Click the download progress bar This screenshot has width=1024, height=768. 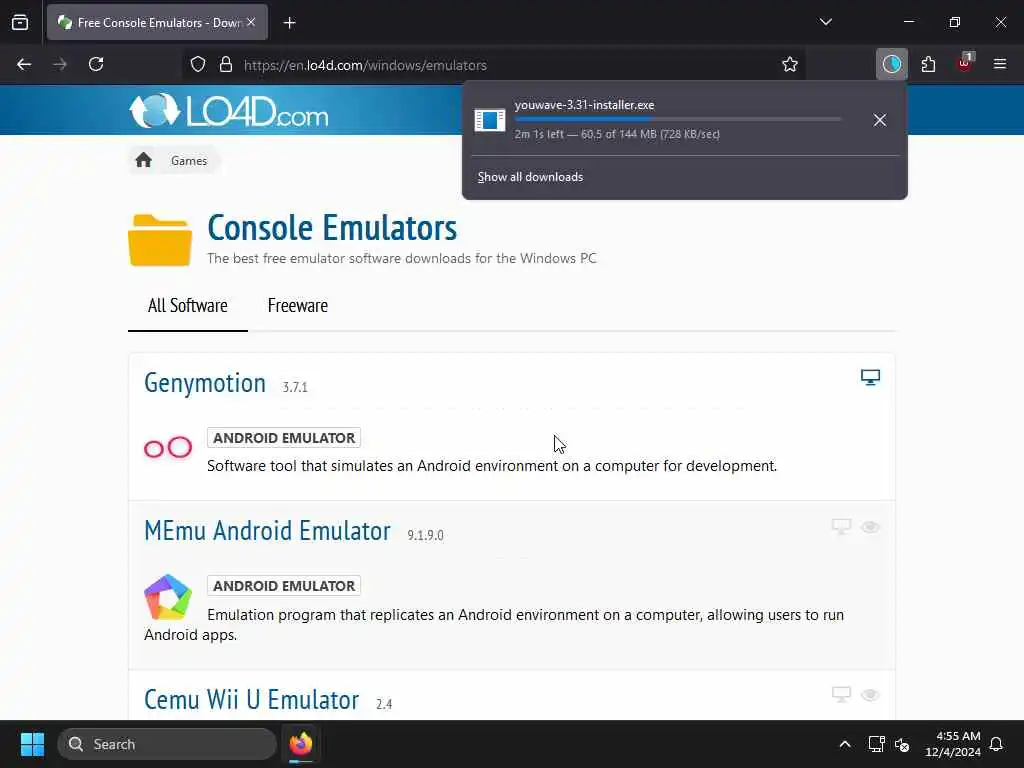pos(678,120)
